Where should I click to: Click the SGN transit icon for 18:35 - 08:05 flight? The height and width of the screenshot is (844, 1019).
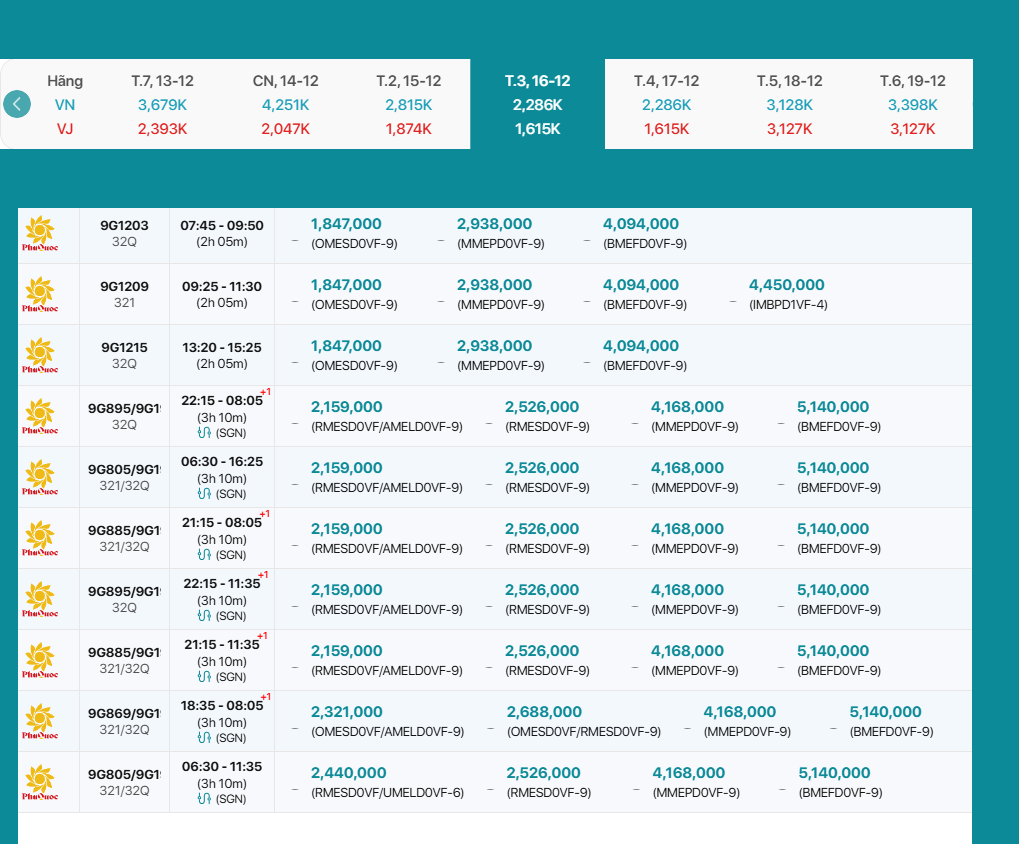click(x=204, y=738)
